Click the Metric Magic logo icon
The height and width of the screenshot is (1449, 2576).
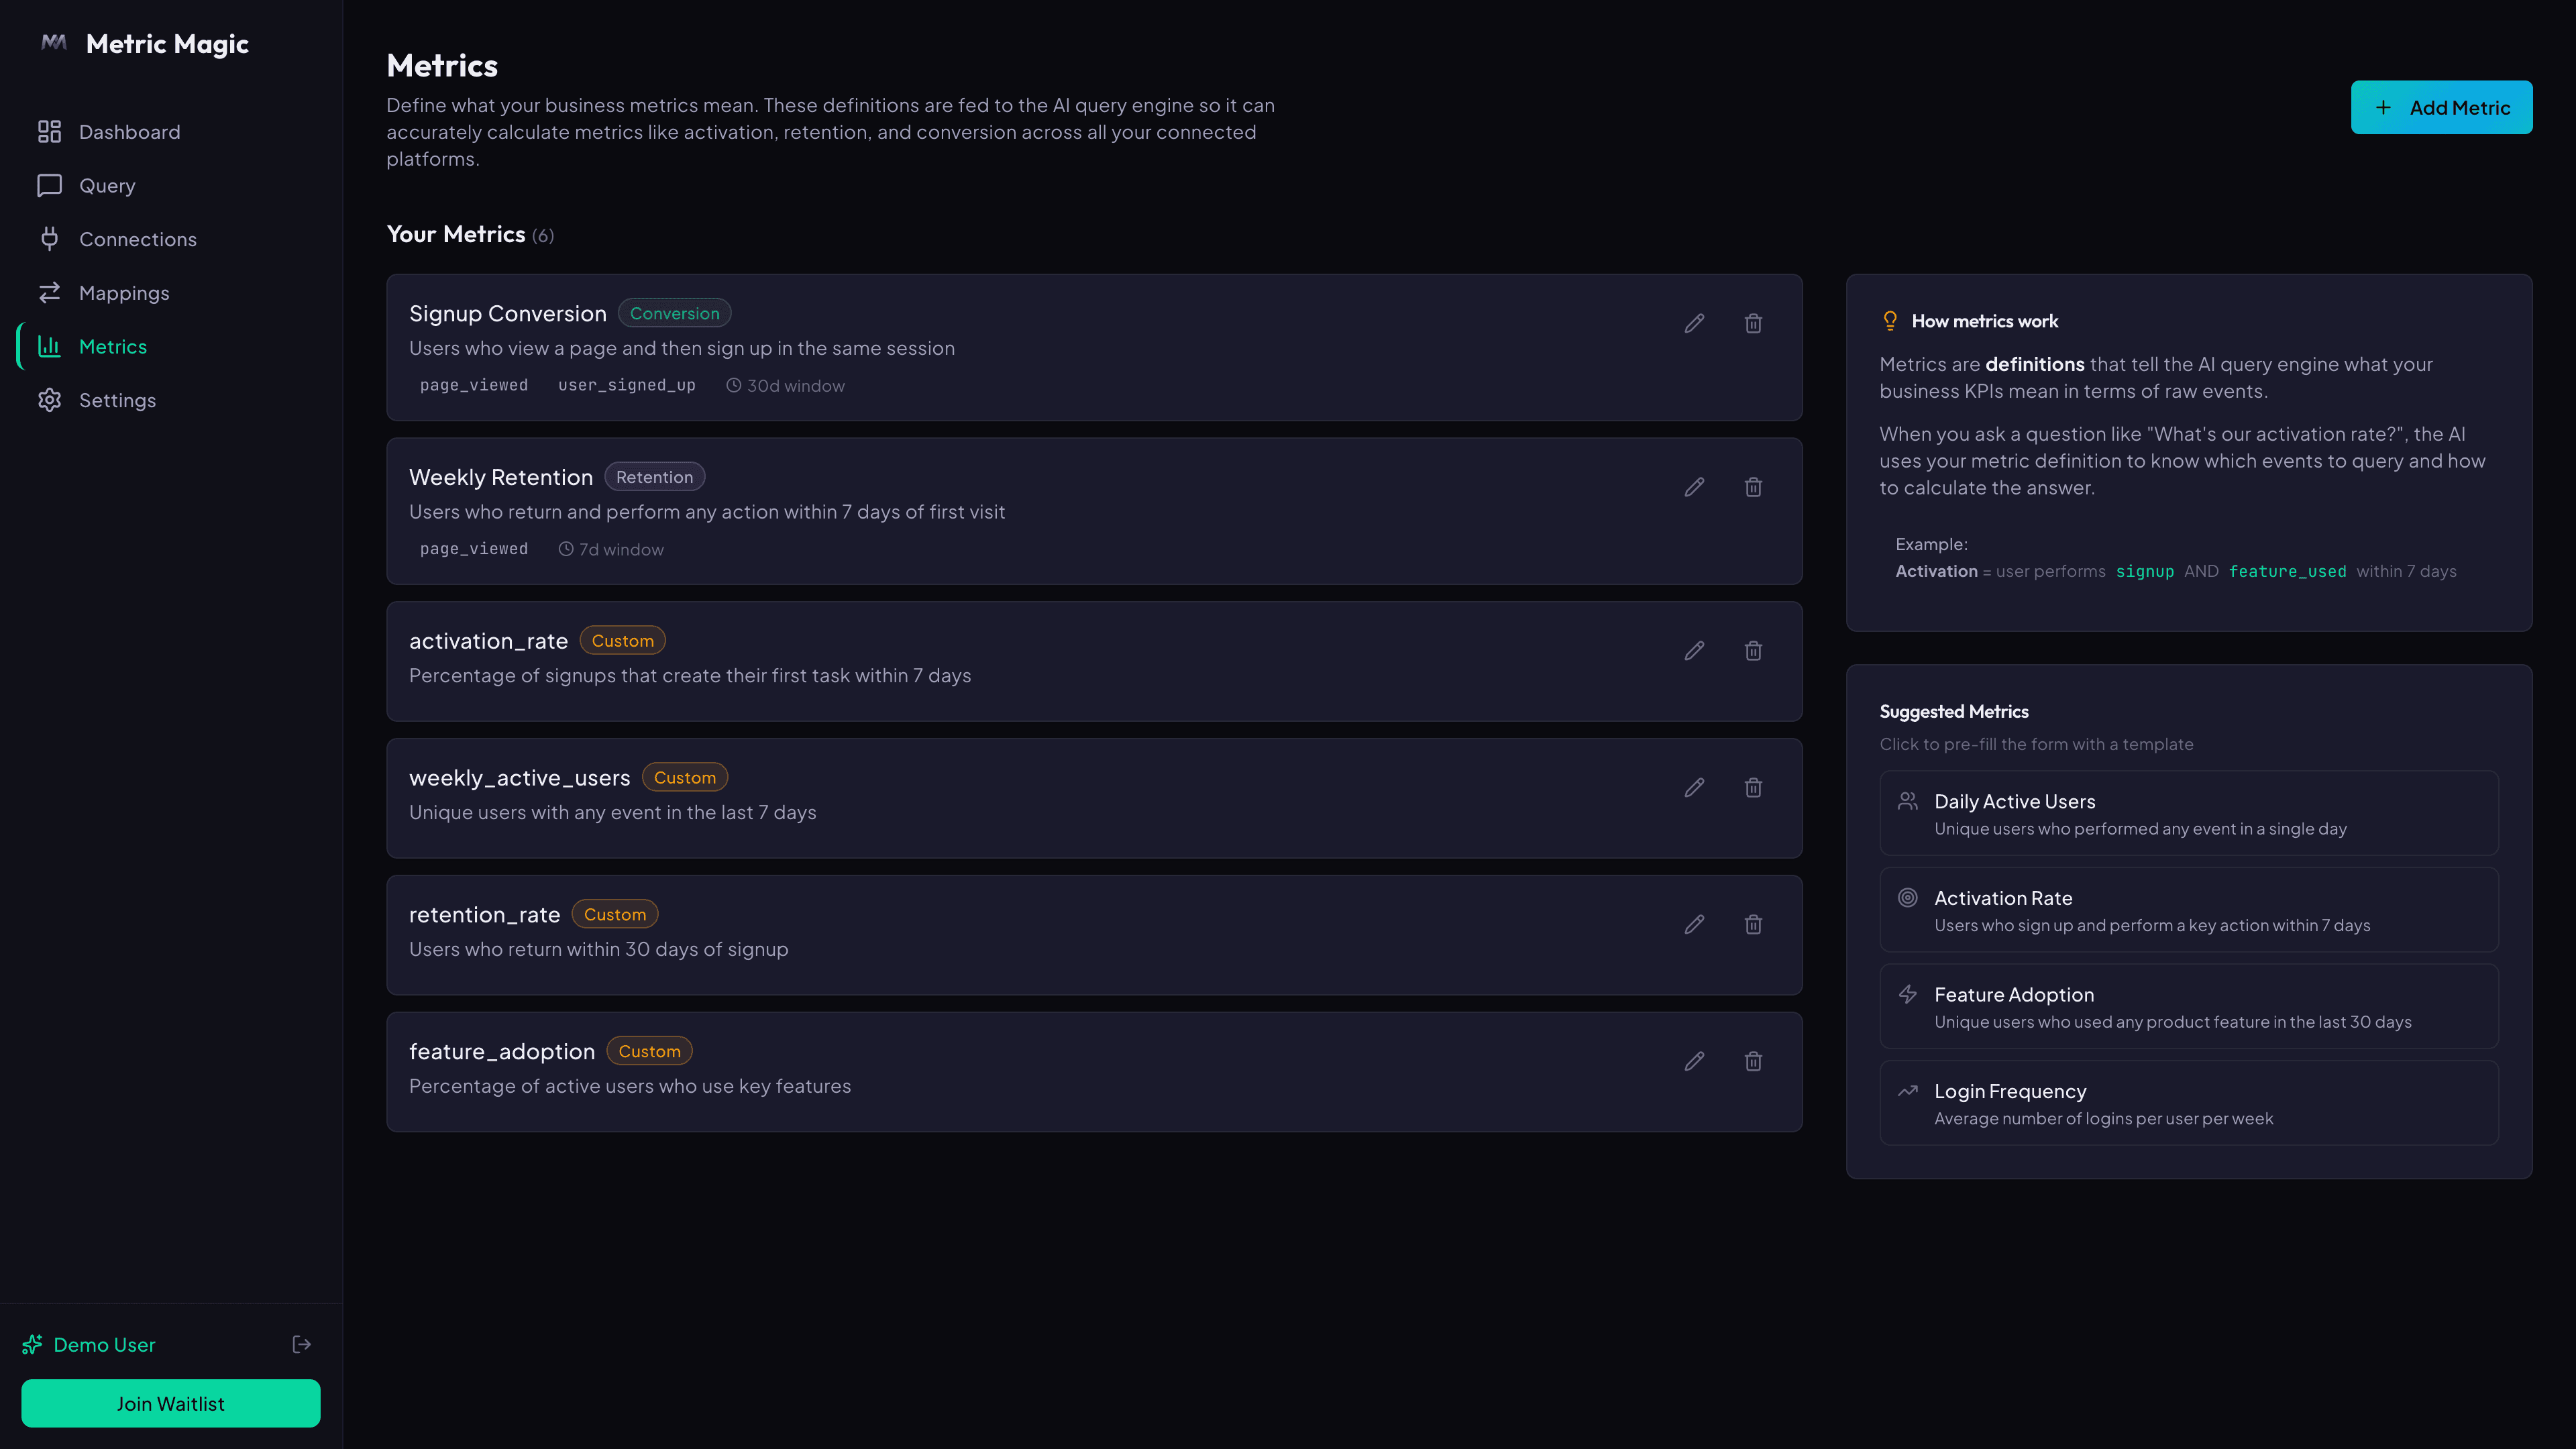tap(54, 43)
